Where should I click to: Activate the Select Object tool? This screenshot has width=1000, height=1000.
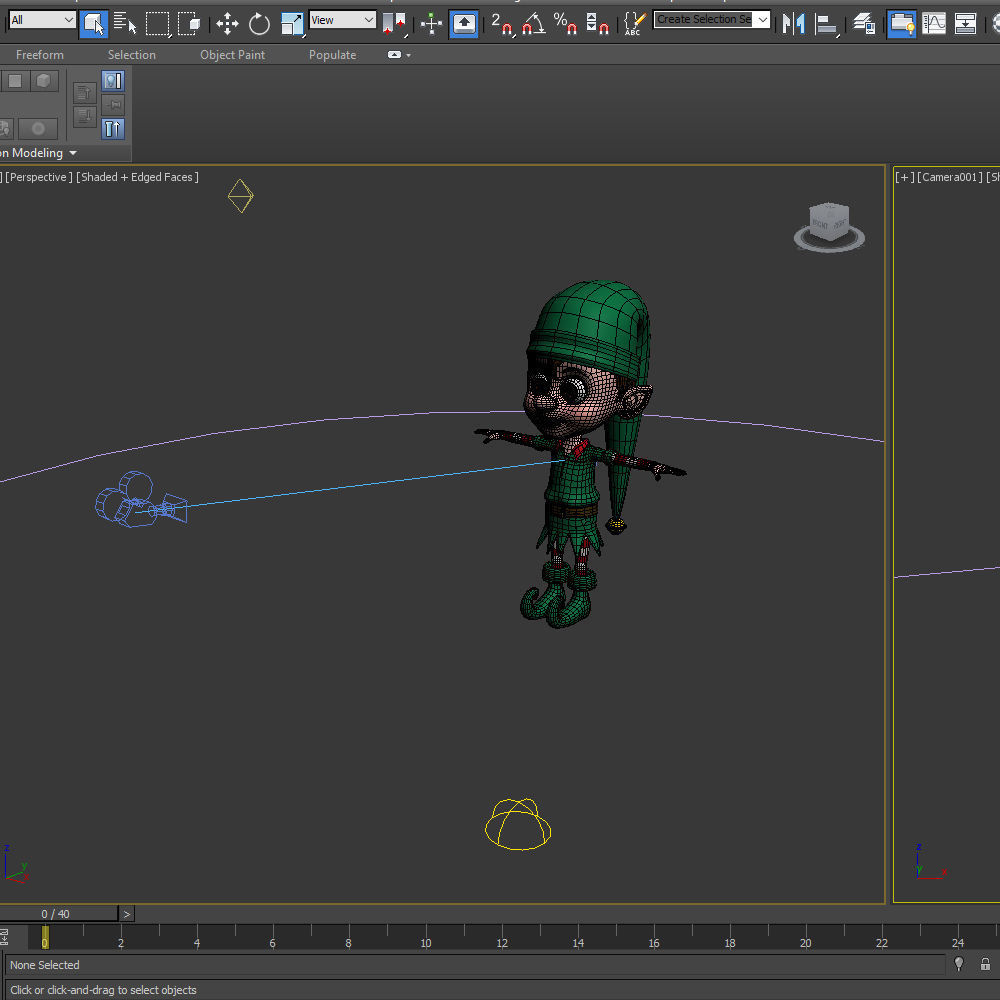[x=94, y=24]
